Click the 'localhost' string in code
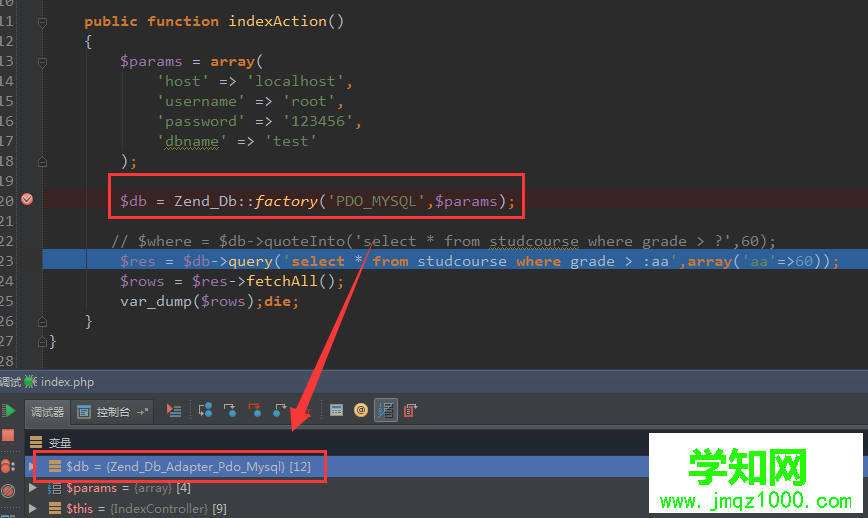The width and height of the screenshot is (868, 518). (x=295, y=81)
